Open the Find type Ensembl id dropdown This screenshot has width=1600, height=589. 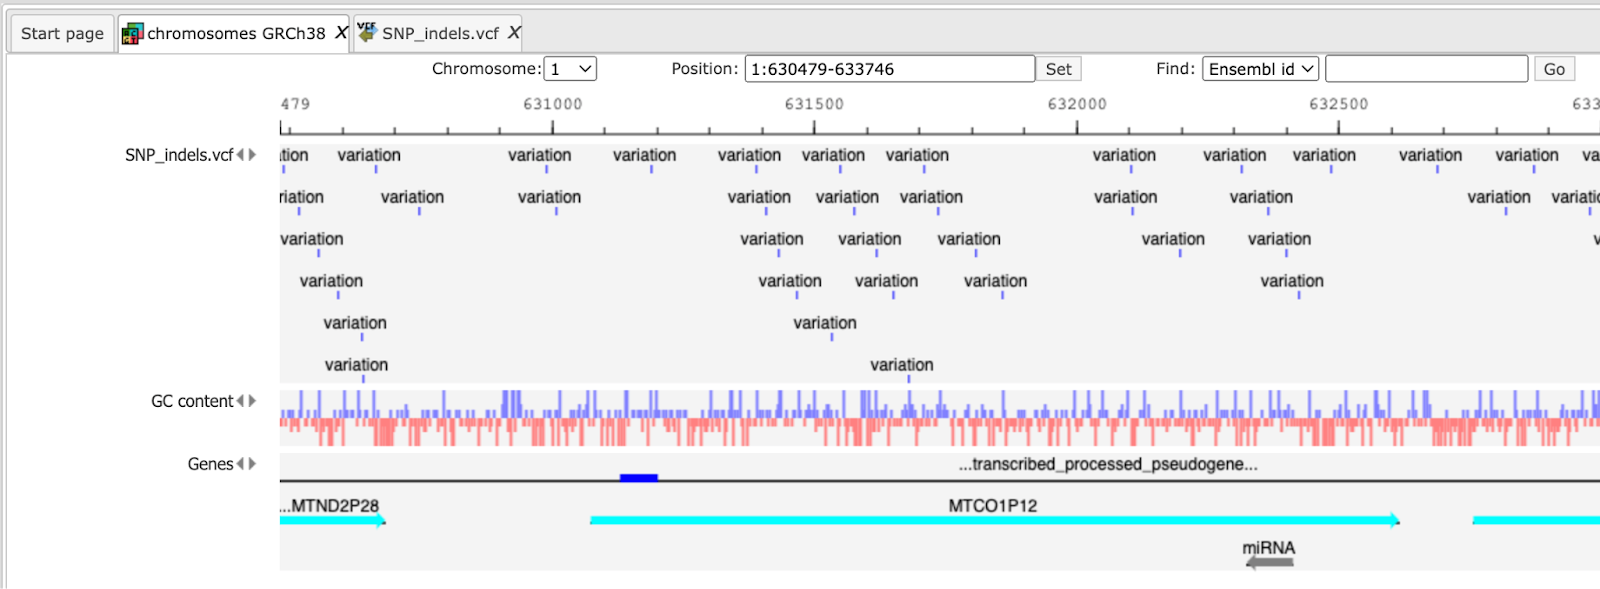coord(1261,69)
